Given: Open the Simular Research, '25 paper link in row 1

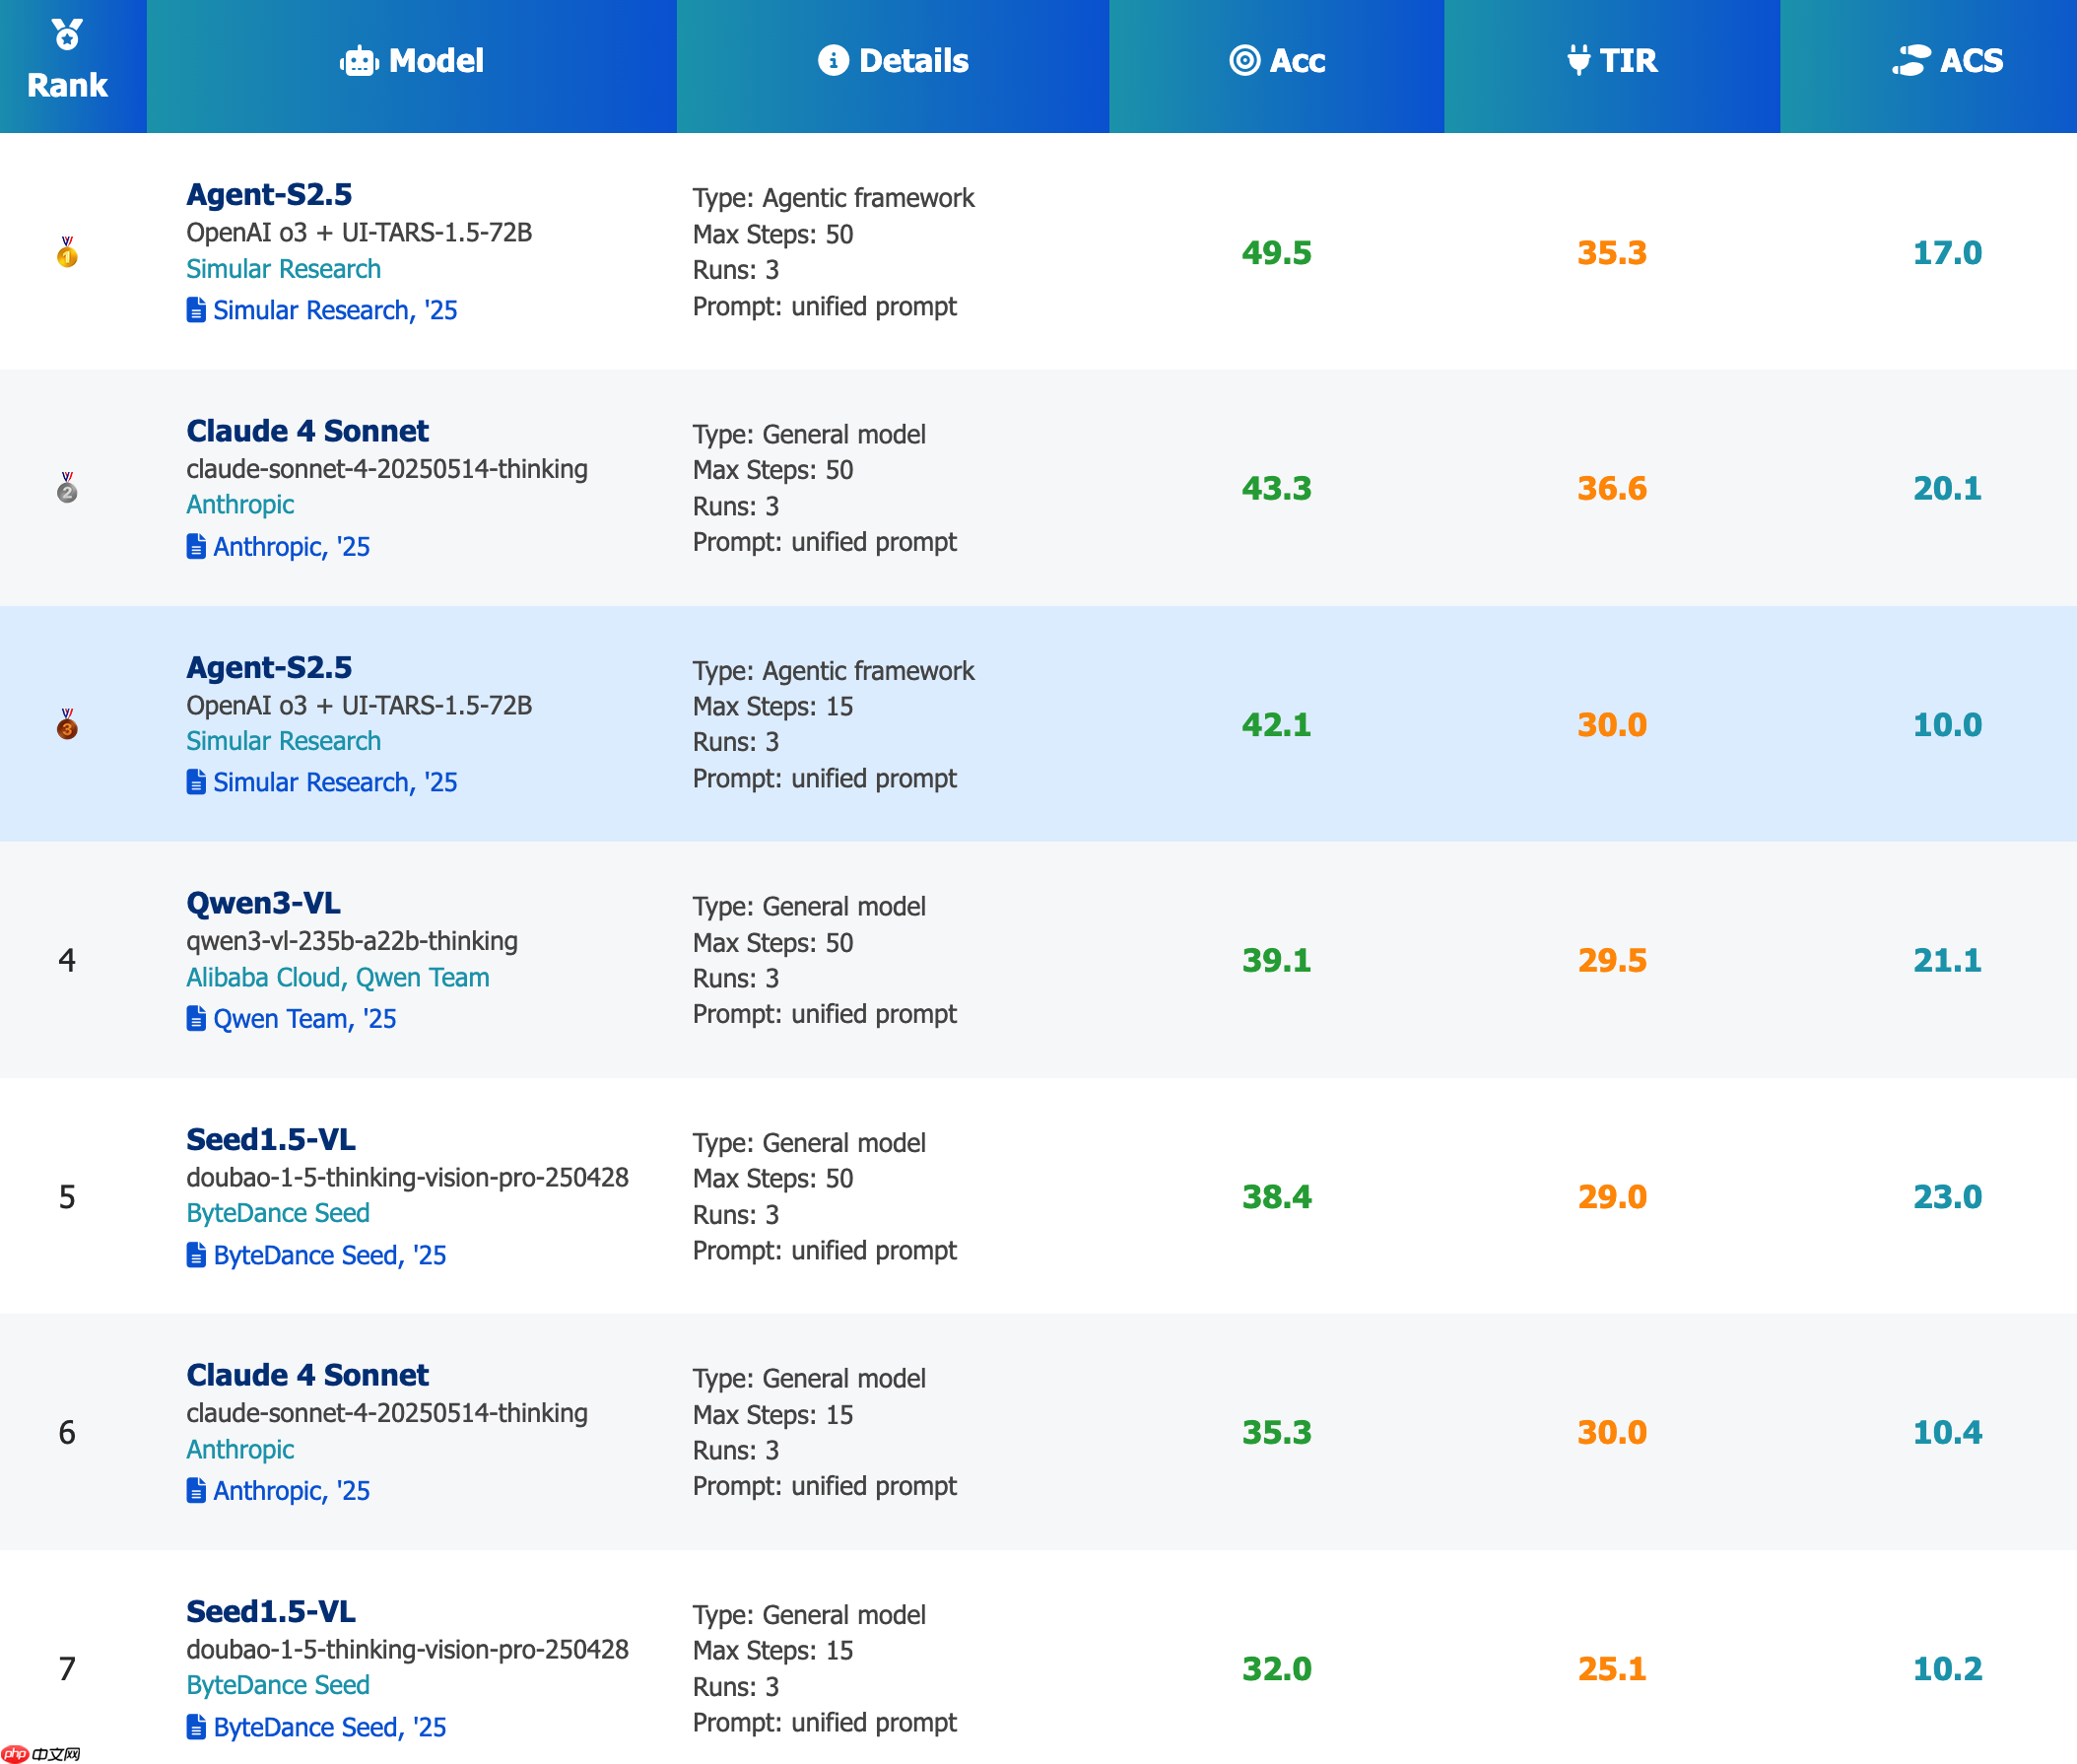Looking at the screenshot, I should 334,311.
